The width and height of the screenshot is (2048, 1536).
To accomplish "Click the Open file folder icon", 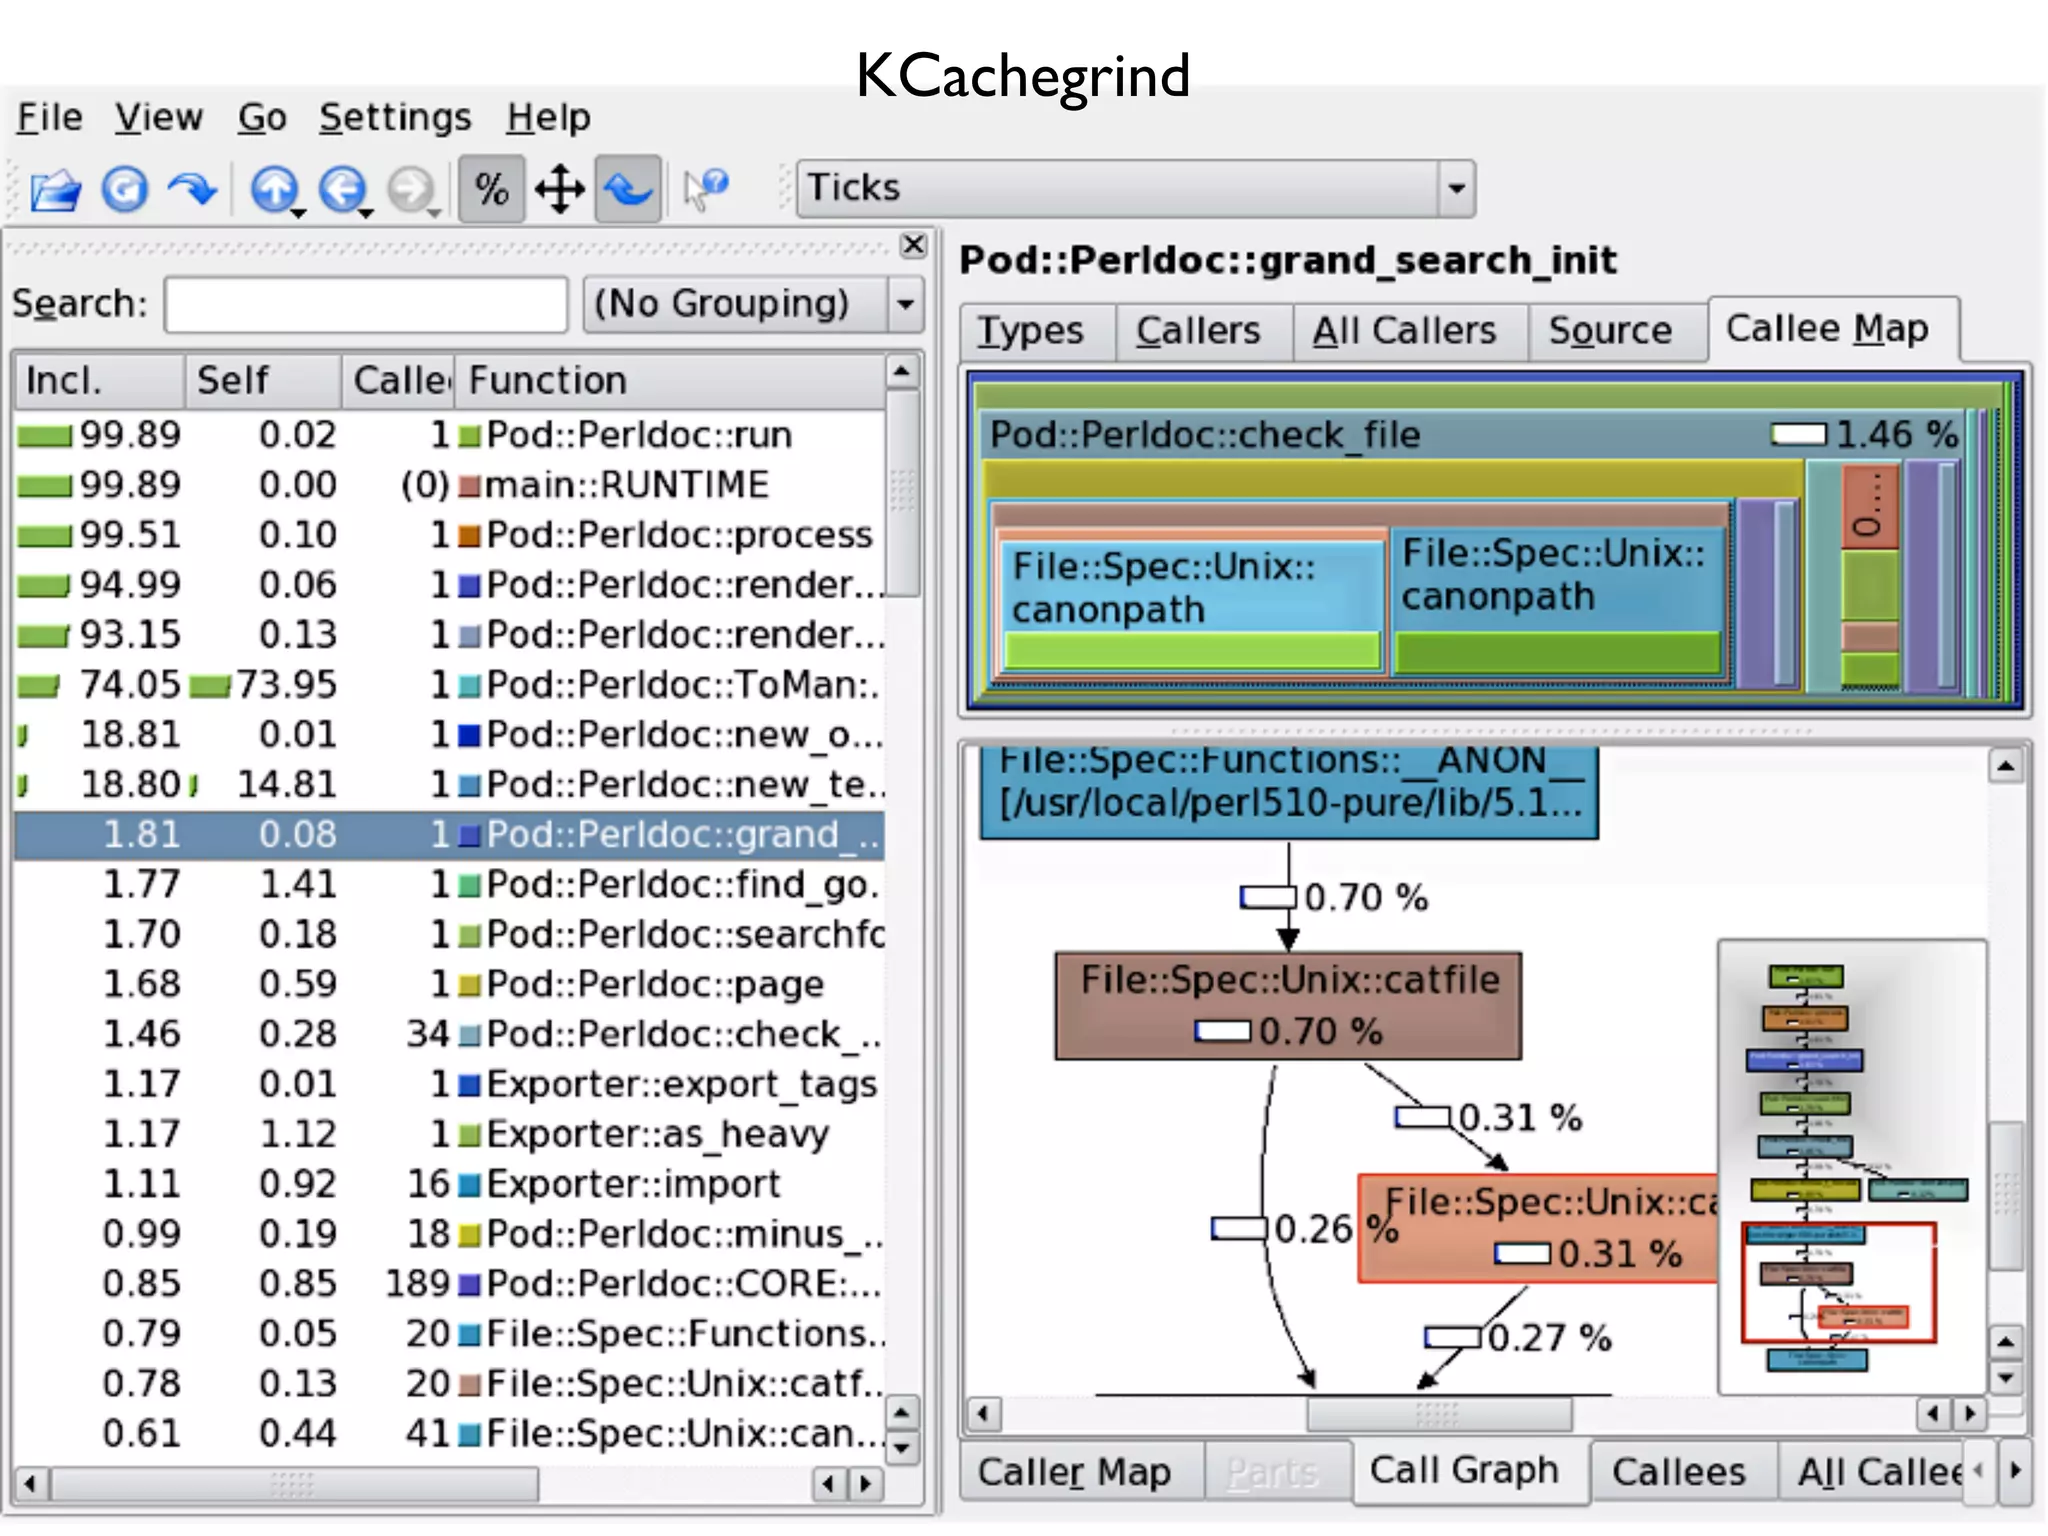I will tap(56, 189).
